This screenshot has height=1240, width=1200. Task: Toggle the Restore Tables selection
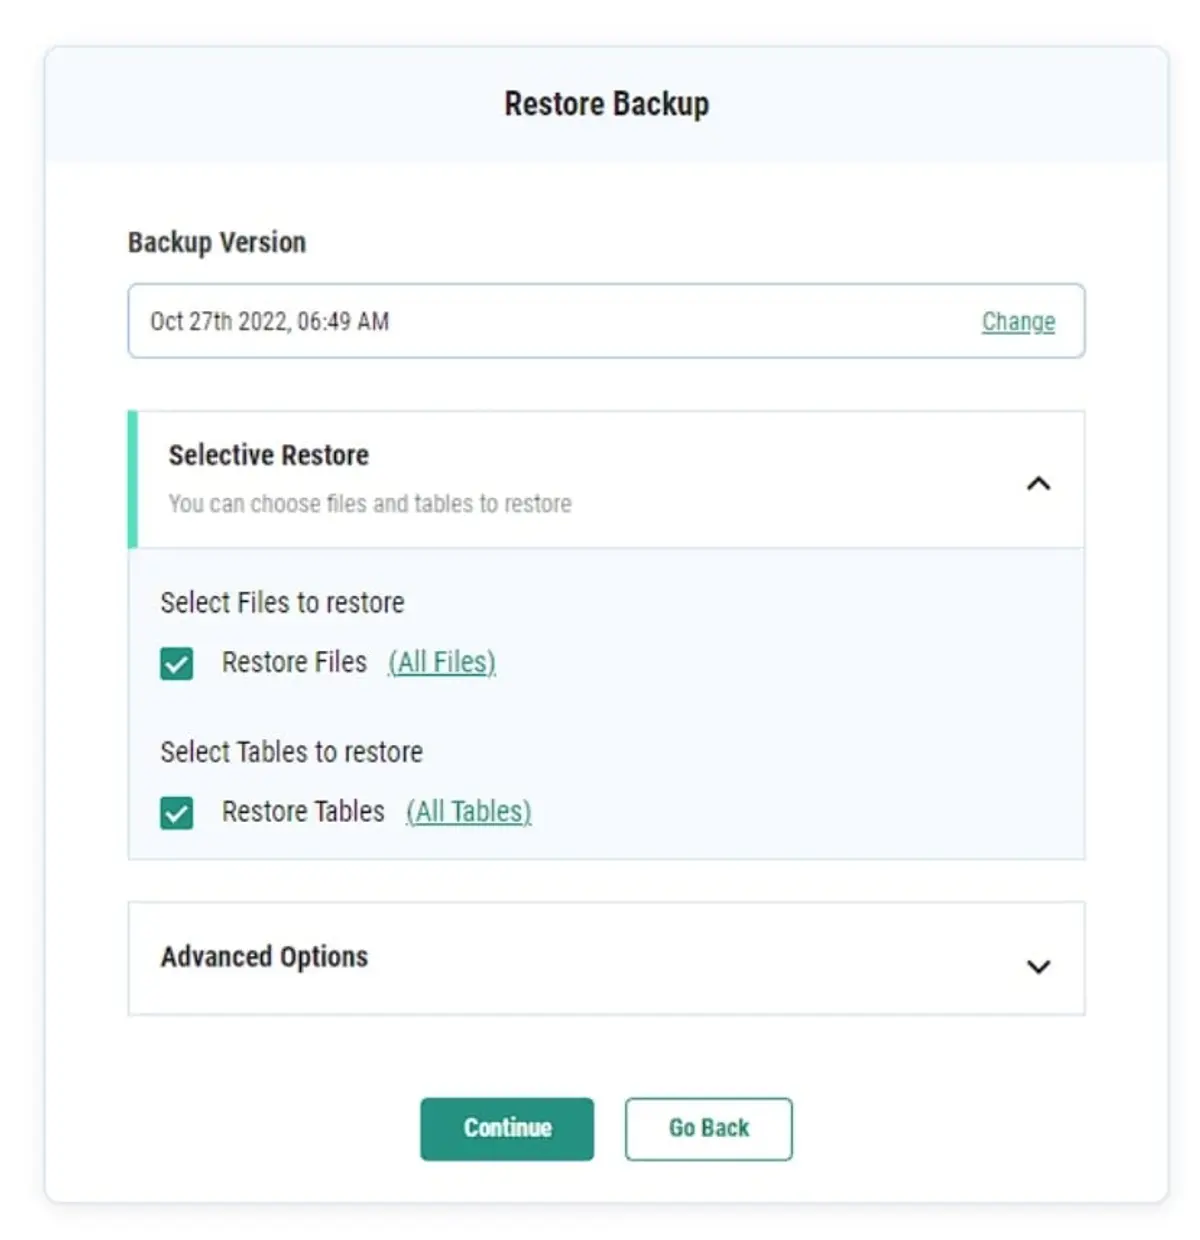pos(177,813)
